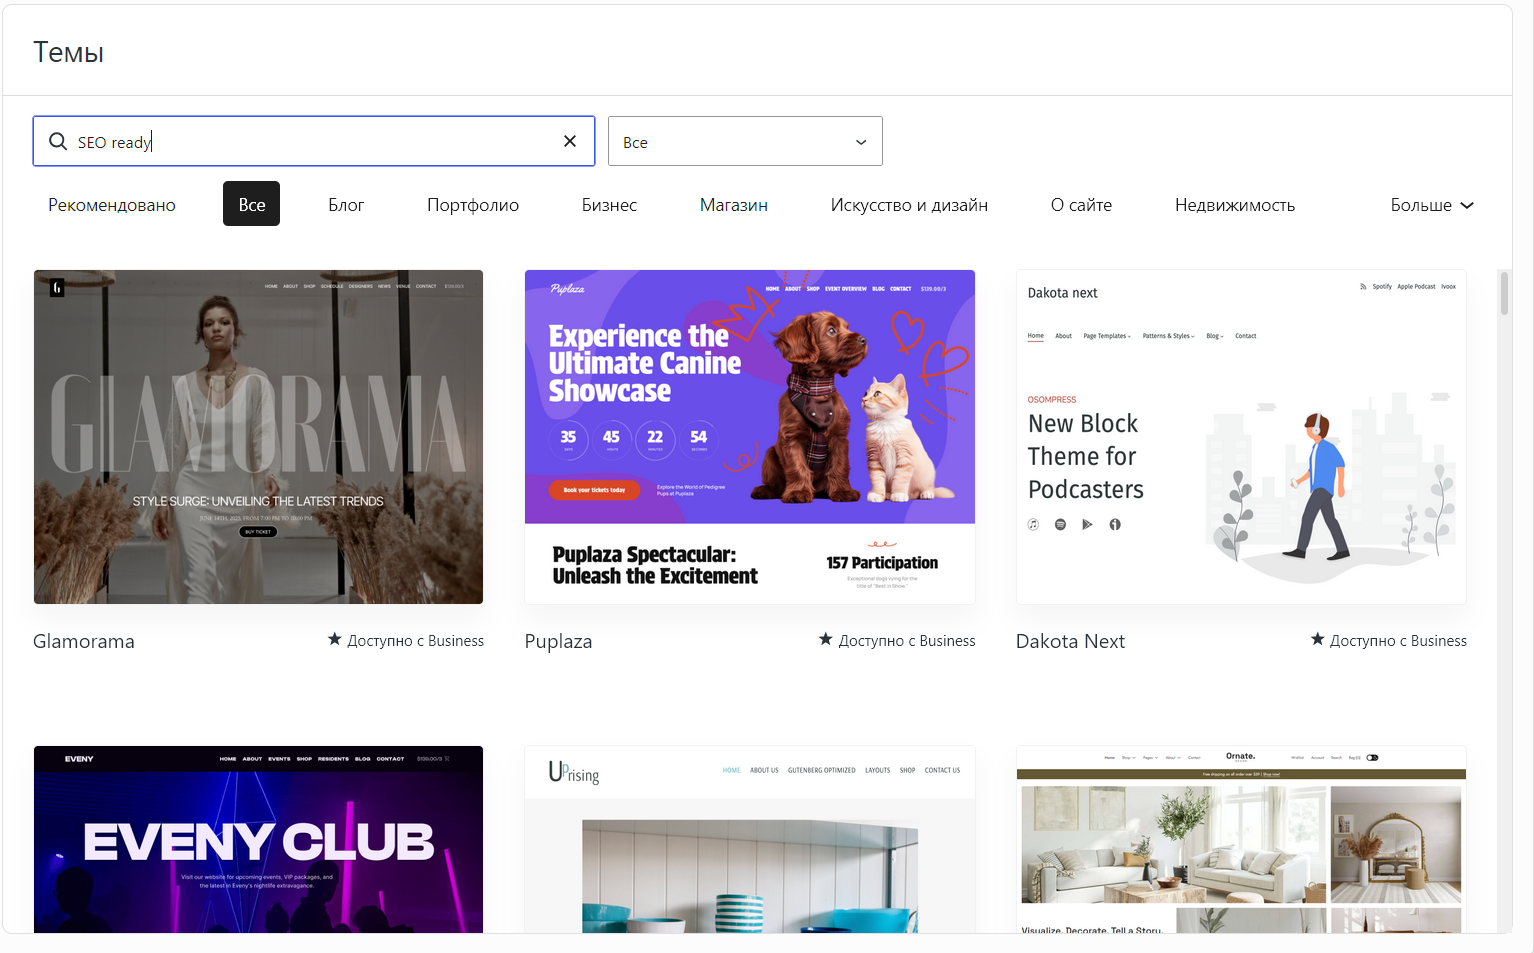The height and width of the screenshot is (953, 1534).
Task: Select the "Блог" category tab
Action: pyautogui.click(x=346, y=204)
